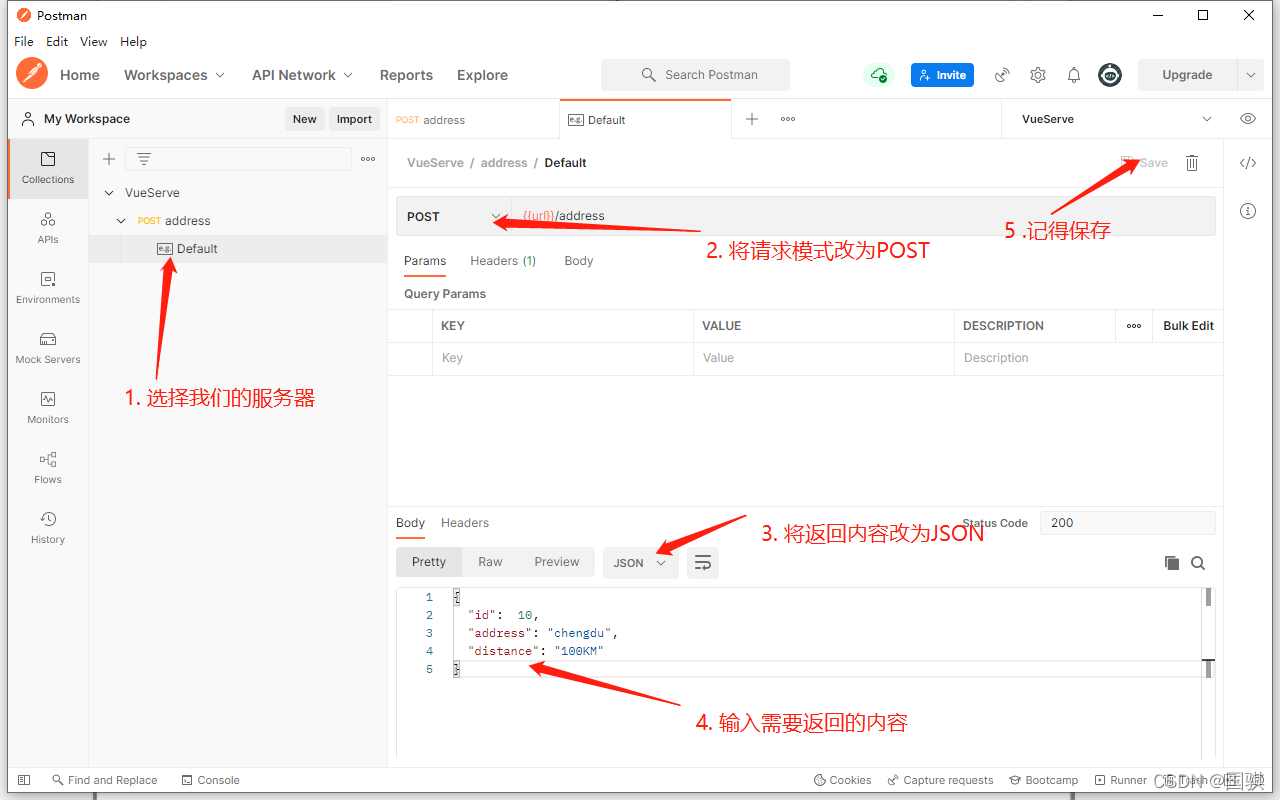Click the Upgrade button
This screenshot has width=1280, height=800.
[x=1187, y=75]
